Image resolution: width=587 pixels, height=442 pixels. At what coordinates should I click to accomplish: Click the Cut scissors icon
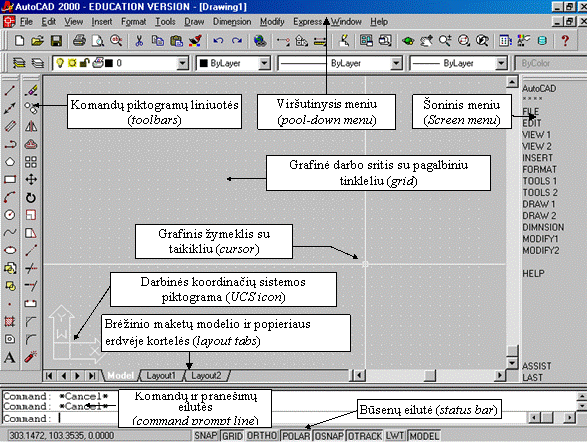(x=139, y=40)
